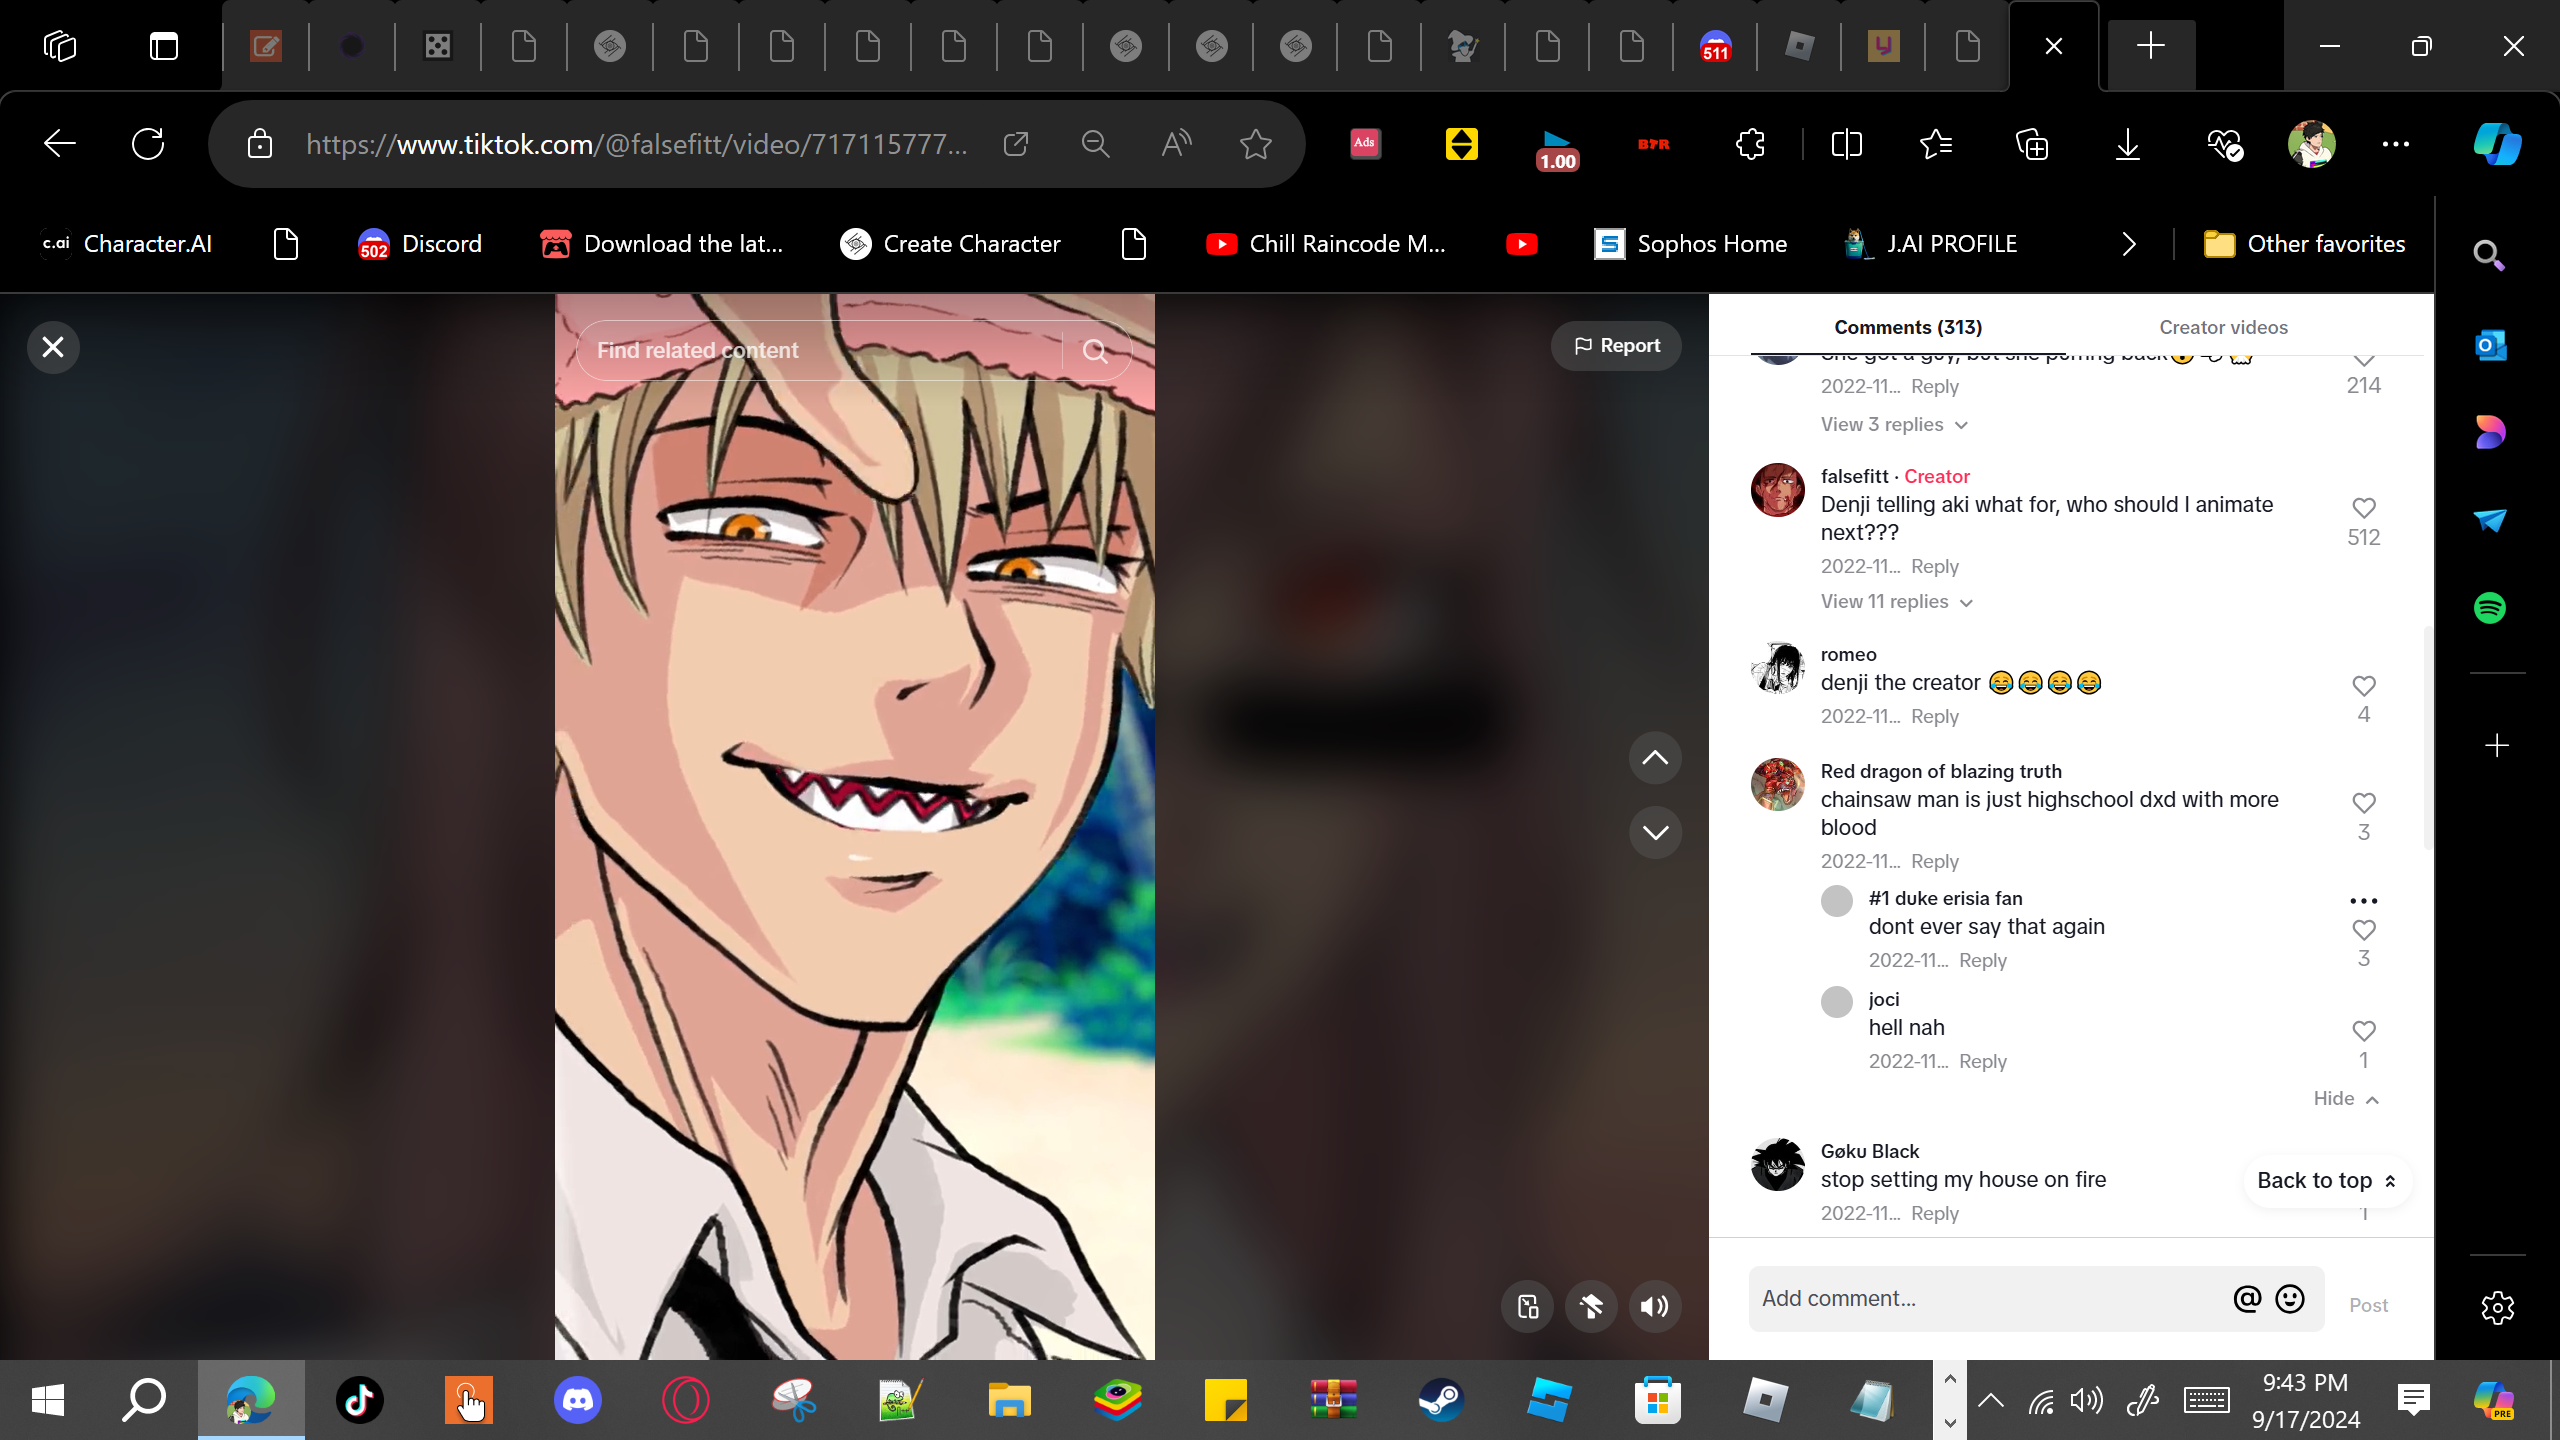Open Discord from the Windows taskbar
2560x1440 pixels.
click(577, 1399)
